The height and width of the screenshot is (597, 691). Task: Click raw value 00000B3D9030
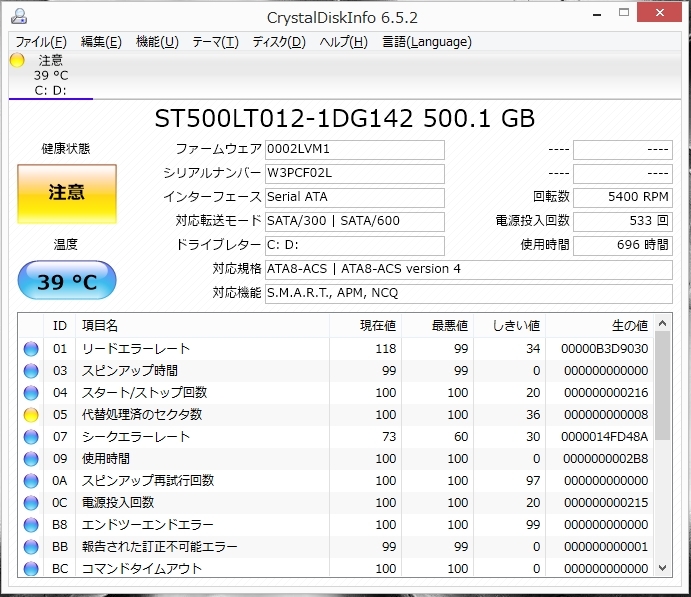point(605,349)
